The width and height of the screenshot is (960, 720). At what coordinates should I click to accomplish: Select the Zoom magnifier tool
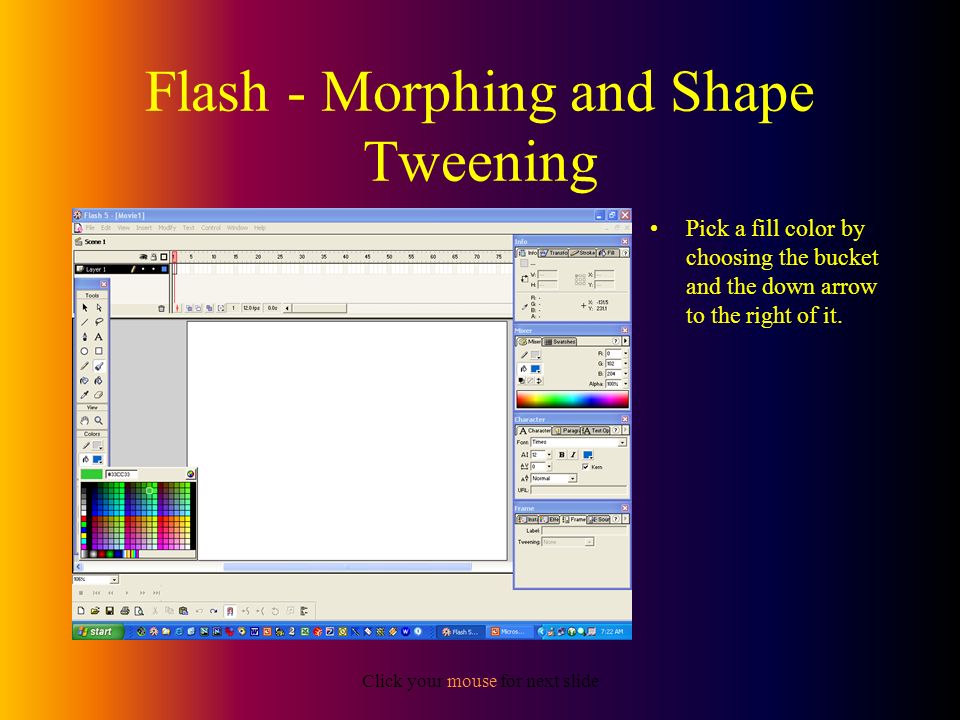99,421
